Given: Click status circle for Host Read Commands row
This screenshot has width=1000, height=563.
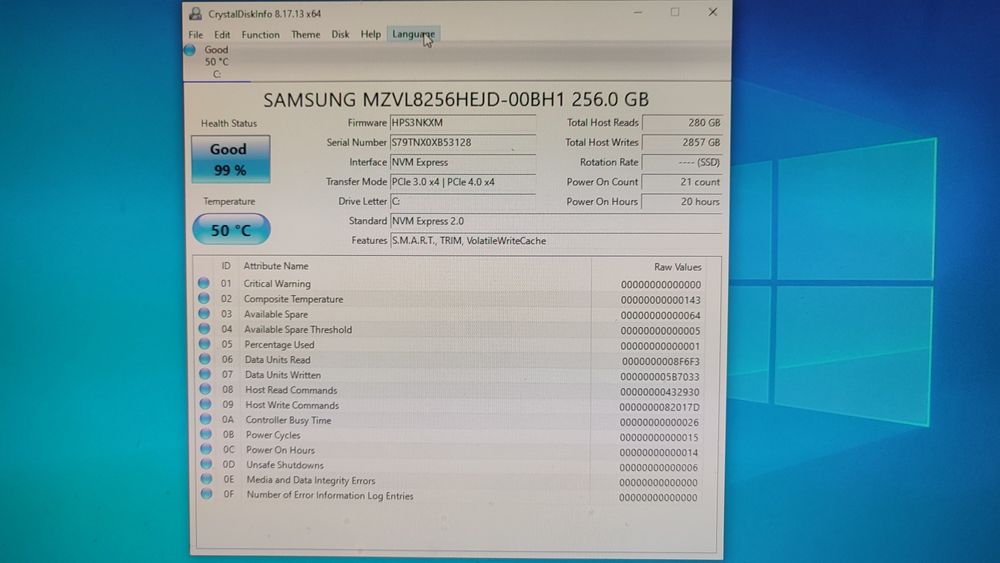Looking at the screenshot, I should coord(205,389).
